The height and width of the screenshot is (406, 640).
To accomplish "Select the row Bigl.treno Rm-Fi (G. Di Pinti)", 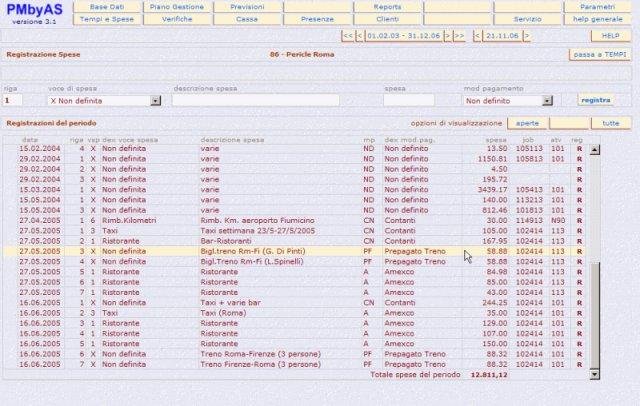I will 294,251.
